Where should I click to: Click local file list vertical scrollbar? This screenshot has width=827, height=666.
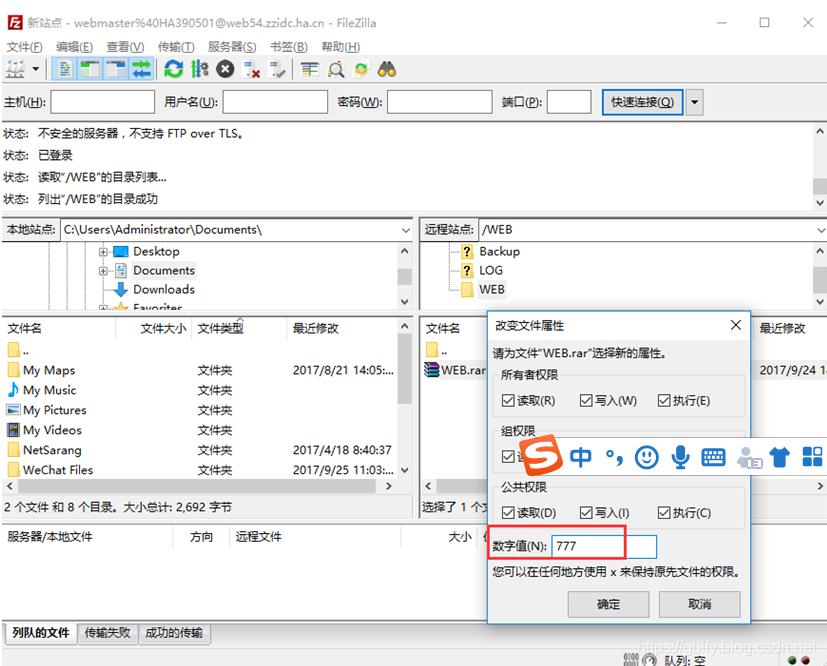(405, 369)
